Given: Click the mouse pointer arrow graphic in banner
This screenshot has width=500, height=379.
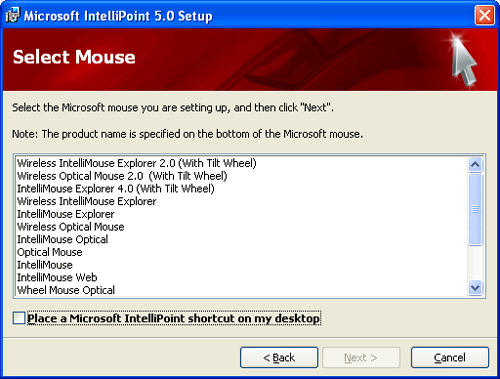Looking at the screenshot, I should 464,62.
